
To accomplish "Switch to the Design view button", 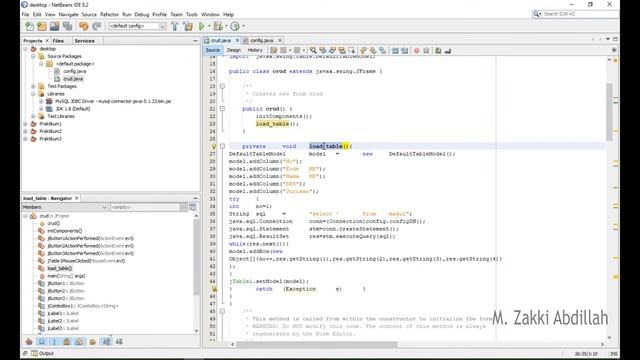I will [233, 50].
